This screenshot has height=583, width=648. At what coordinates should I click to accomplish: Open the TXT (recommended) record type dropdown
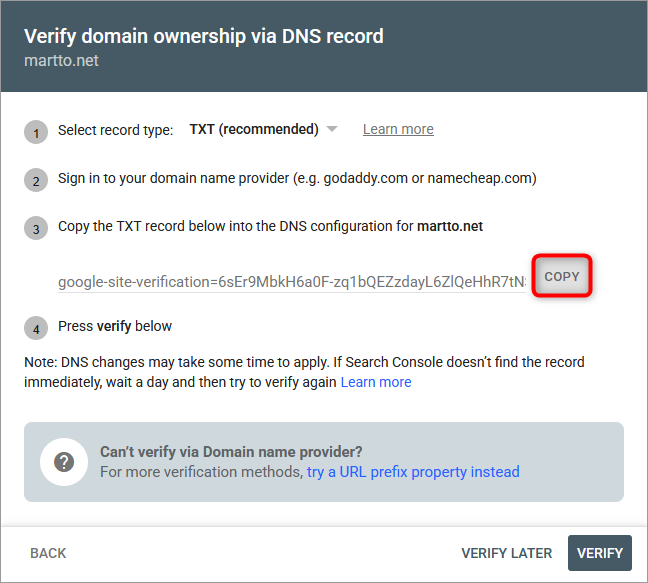263,129
